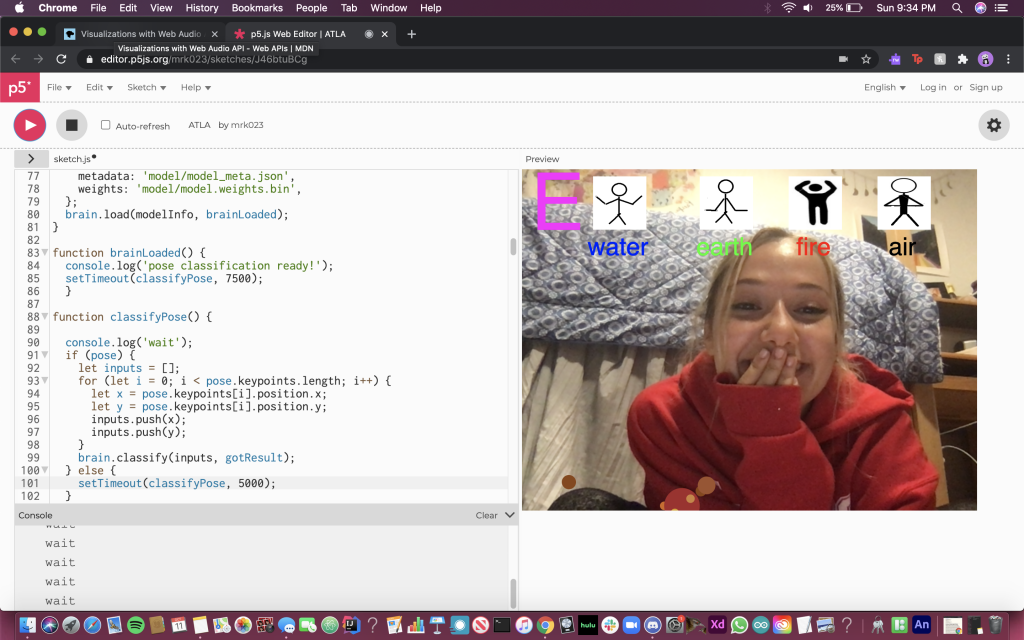Reload the page in Chrome

pyautogui.click(x=62, y=59)
